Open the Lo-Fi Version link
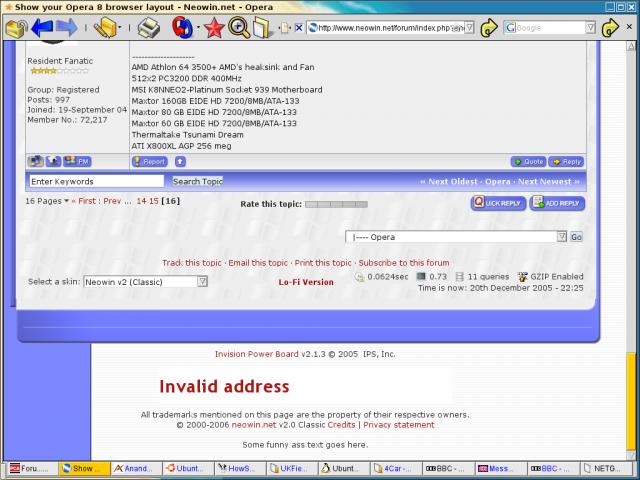 [306, 282]
